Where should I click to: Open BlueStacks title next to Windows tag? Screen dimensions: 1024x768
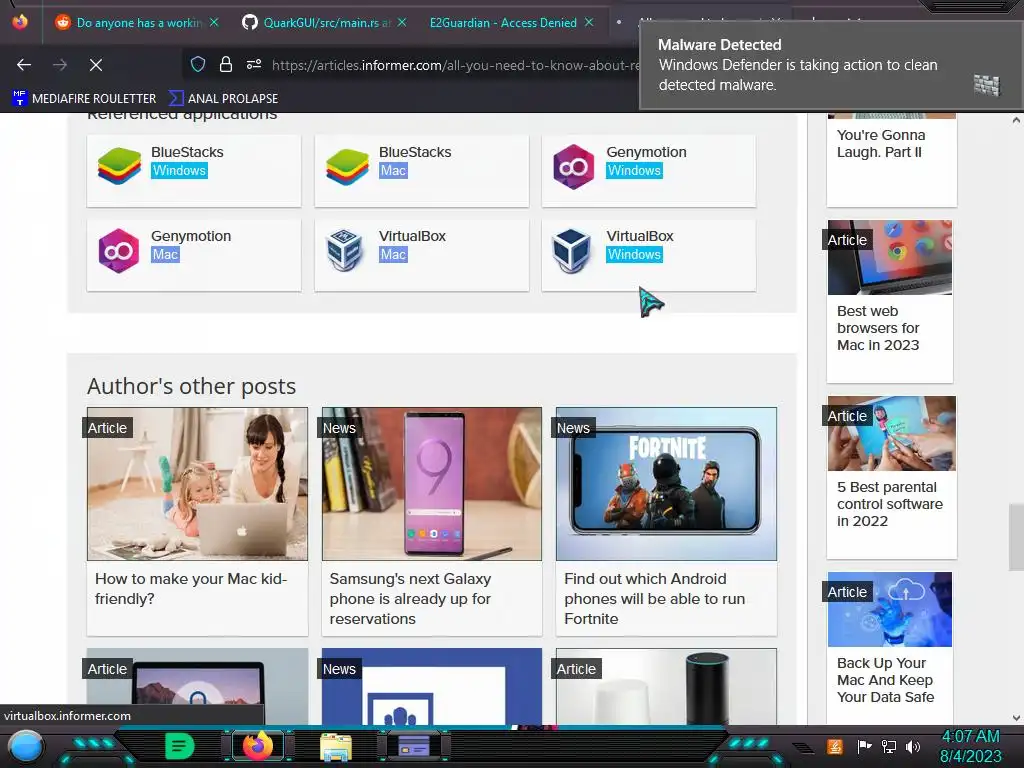(187, 152)
